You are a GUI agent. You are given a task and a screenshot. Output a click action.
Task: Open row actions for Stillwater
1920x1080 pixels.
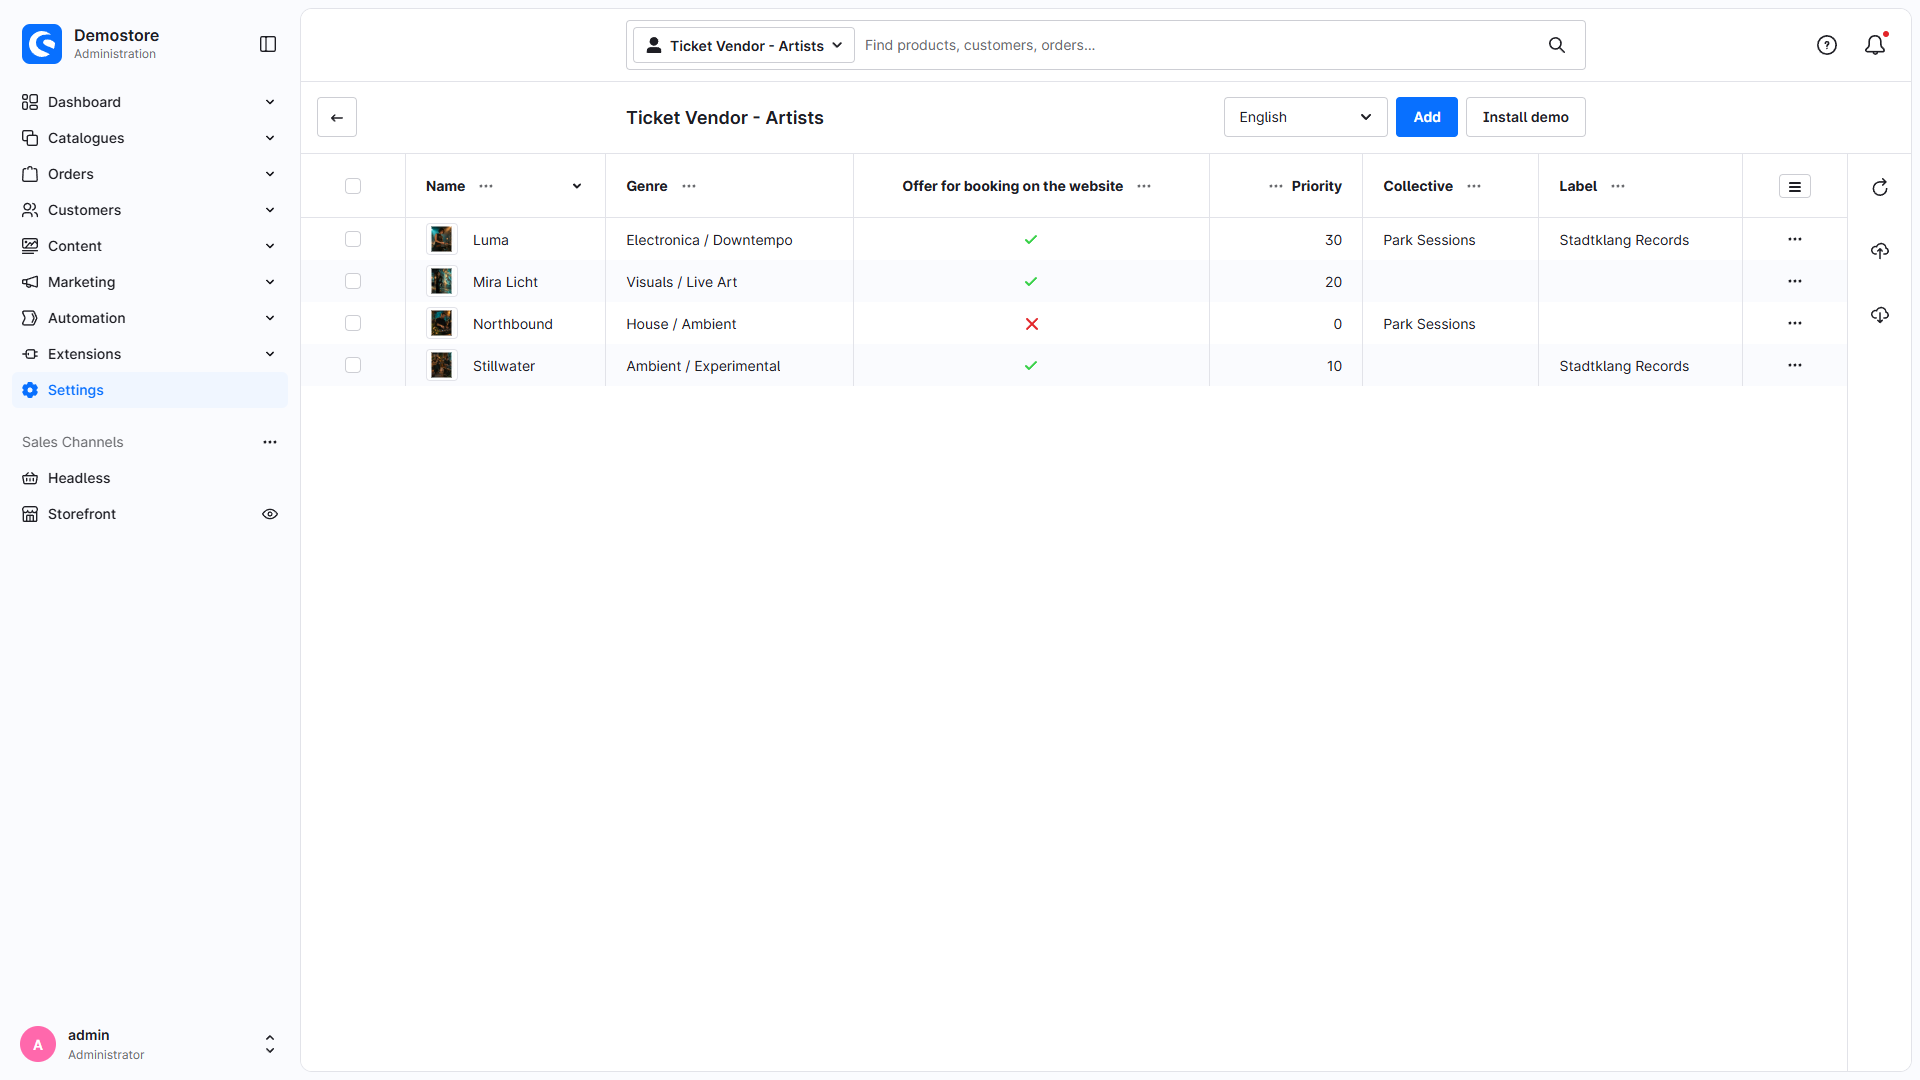(x=1795, y=365)
